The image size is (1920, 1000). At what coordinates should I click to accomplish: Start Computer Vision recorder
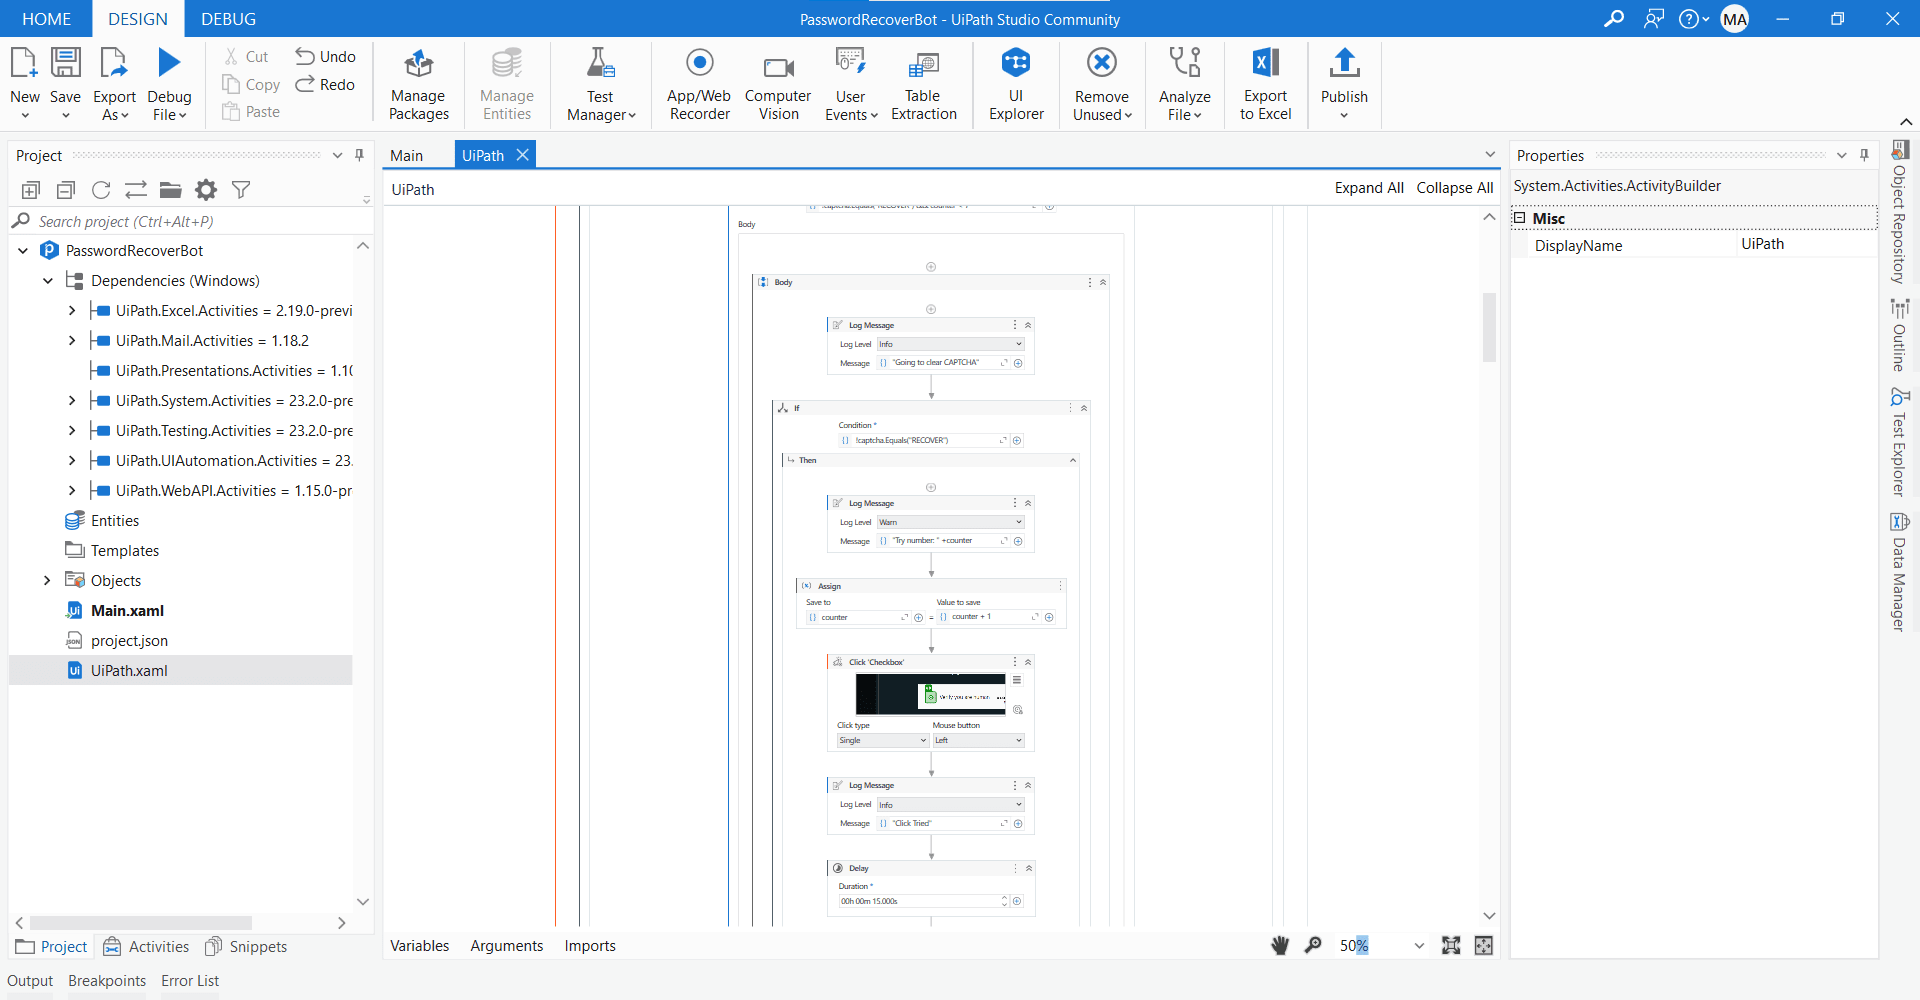778,84
